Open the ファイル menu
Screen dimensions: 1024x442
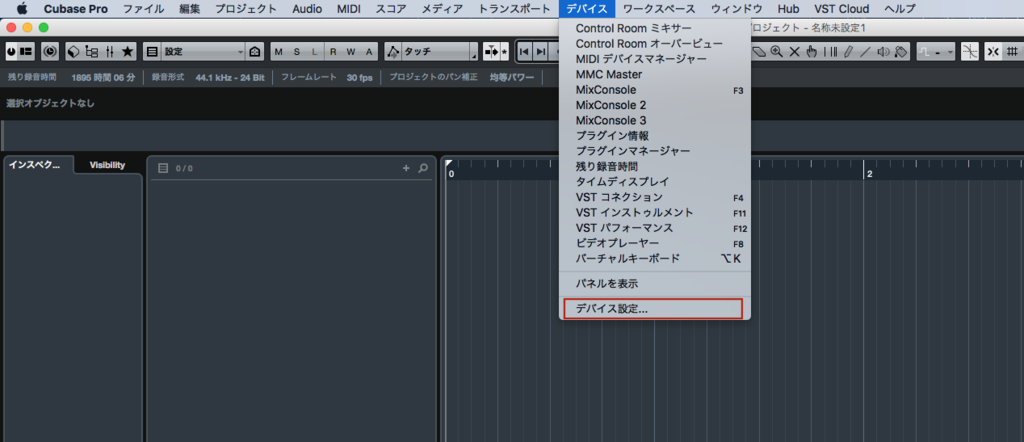[x=144, y=9]
